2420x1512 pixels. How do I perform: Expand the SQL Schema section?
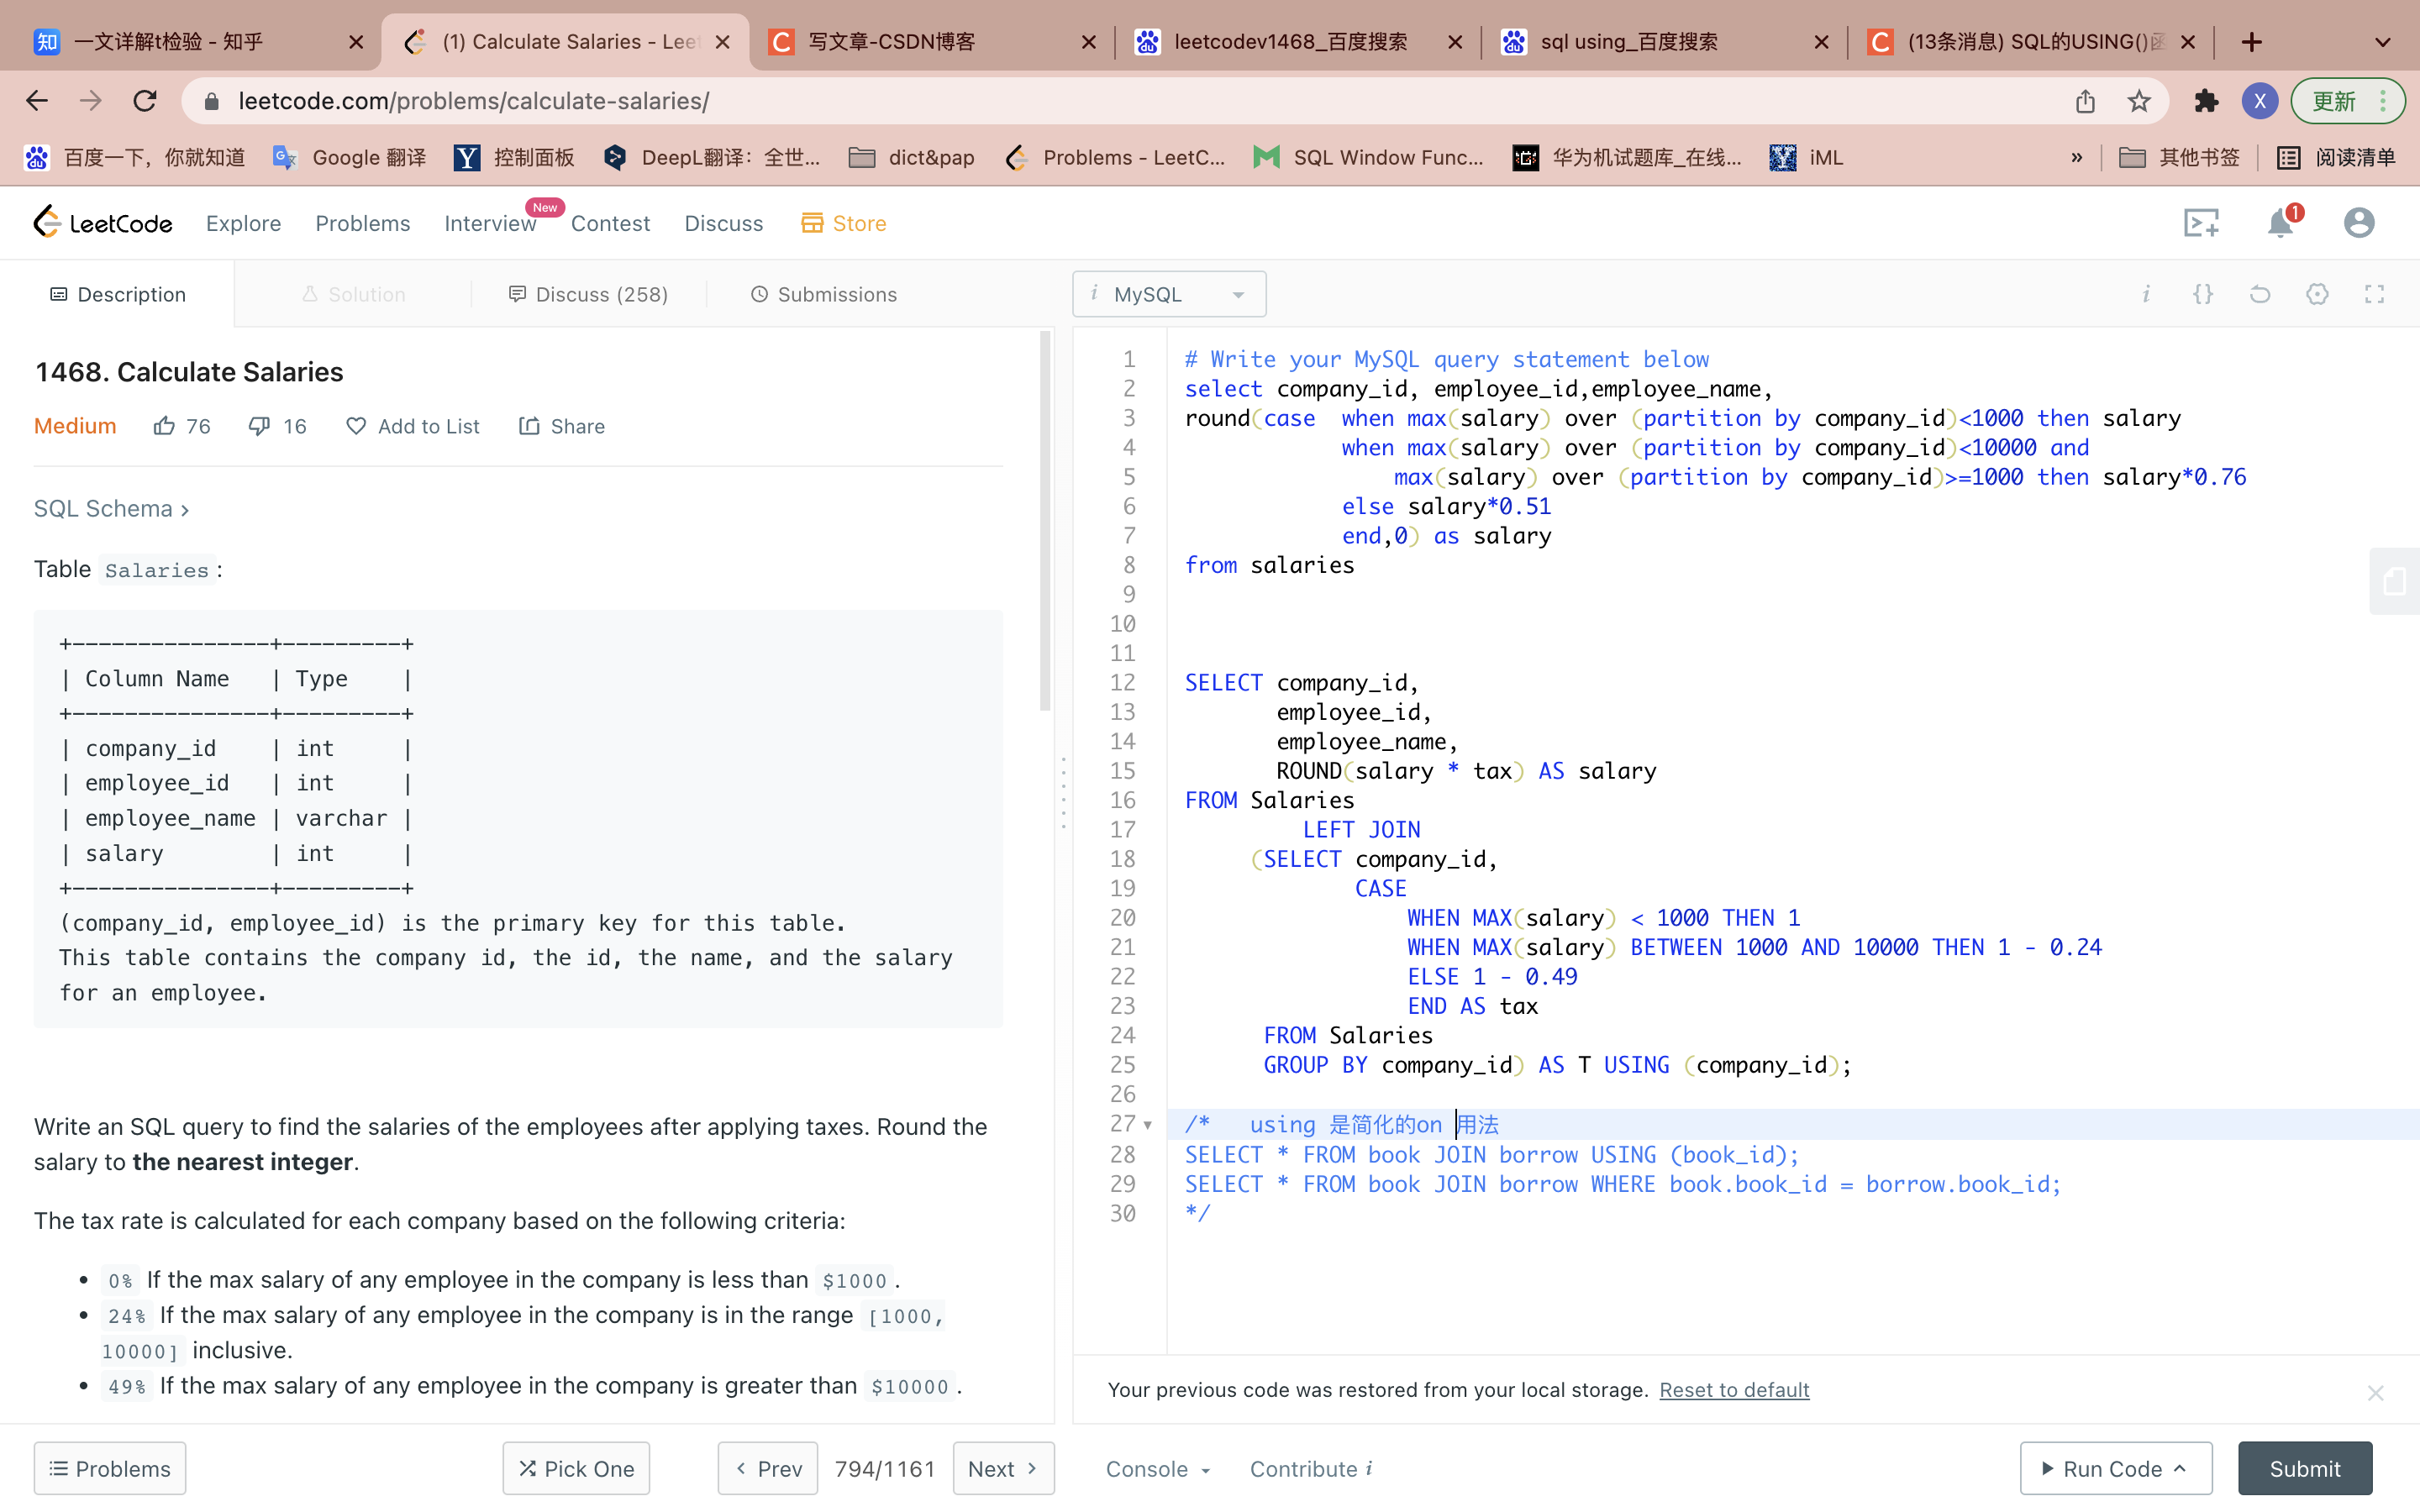(111, 509)
